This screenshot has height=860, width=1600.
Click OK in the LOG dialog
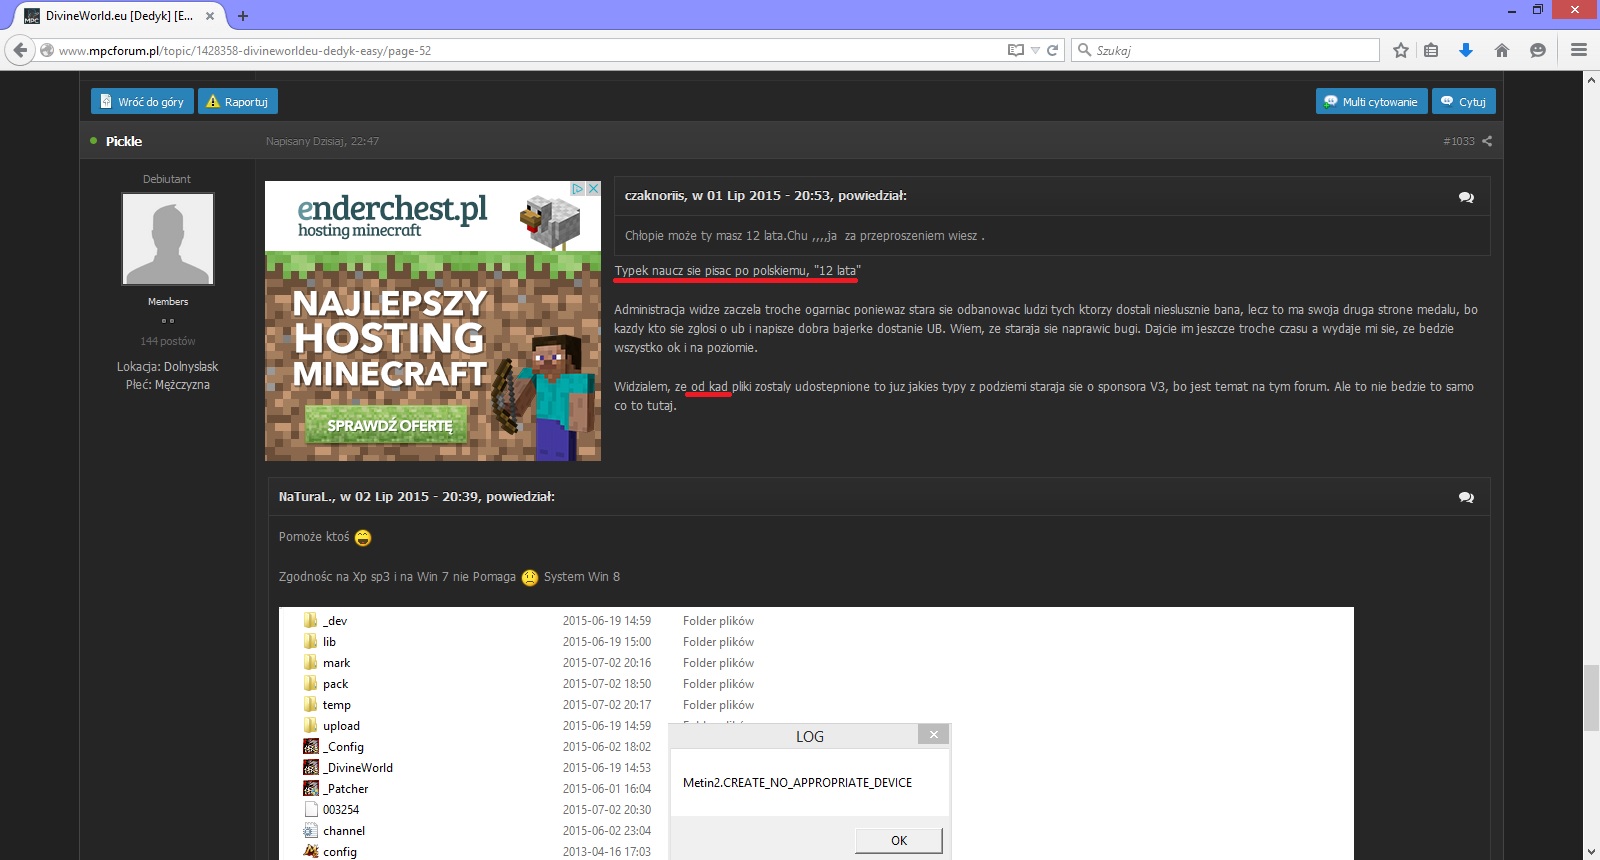tap(898, 840)
